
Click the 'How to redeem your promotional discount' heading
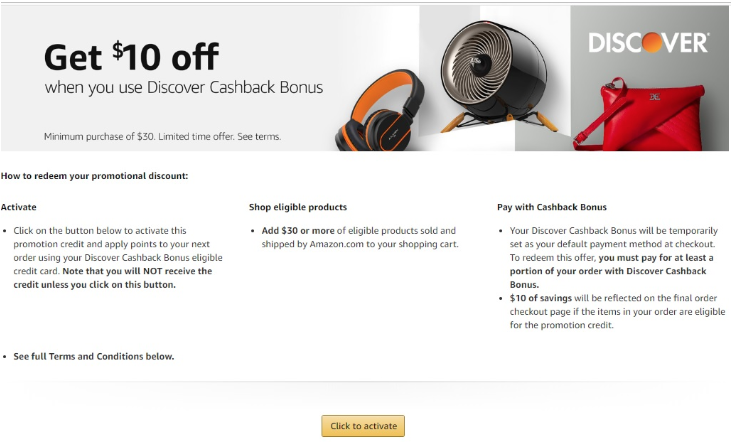pyautogui.click(x=94, y=176)
